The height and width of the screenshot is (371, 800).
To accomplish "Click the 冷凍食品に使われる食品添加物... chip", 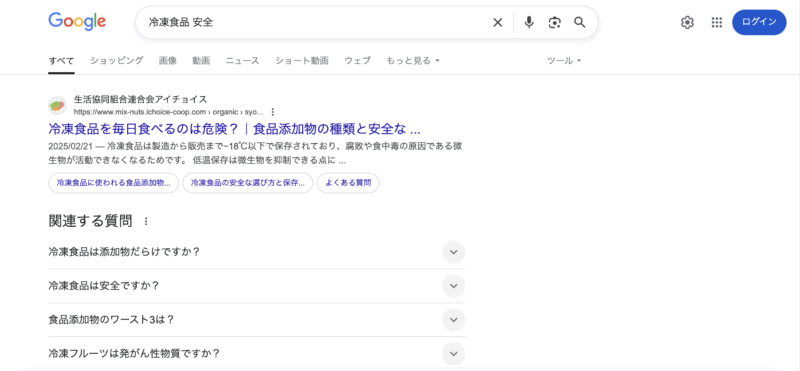I will 113,183.
